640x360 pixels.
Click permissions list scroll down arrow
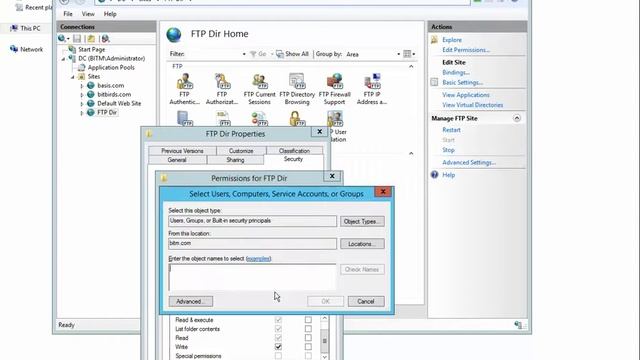(324, 357)
